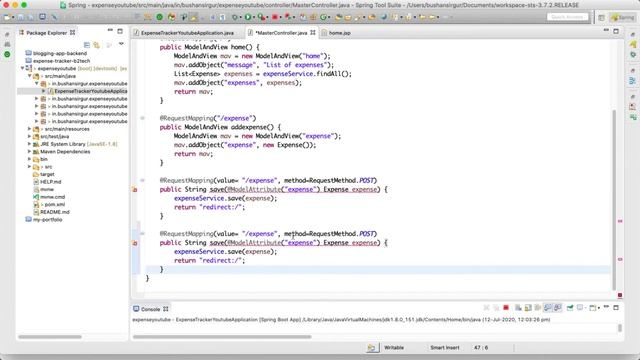This screenshot has height=360, width=640.
Task: Switch to ExpenseTrackerYoutubeApplication.java tab
Action: [187, 33]
